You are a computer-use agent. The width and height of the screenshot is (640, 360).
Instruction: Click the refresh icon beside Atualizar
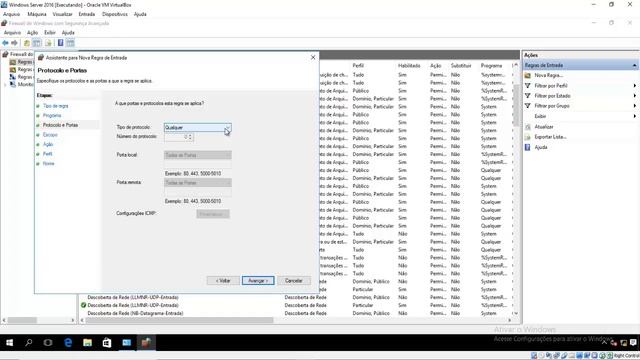point(528,127)
